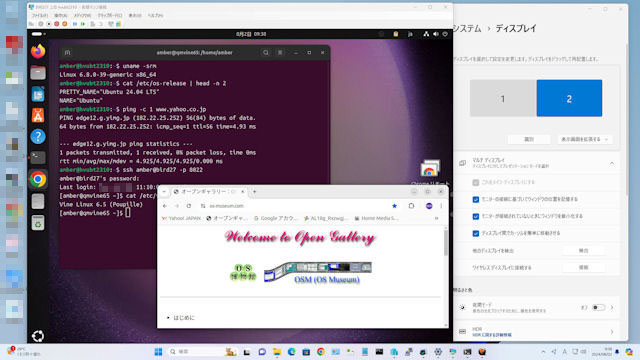Image resolution: width=640 pixels, height=360 pixels.
Task: Click the Hyper-V toolbar red shutdown icon
Action: pyautogui.click(x=57, y=24)
